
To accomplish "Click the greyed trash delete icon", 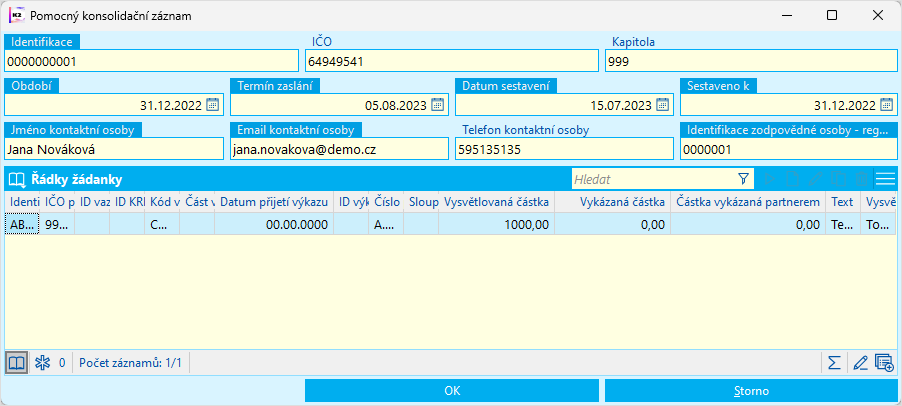I will coord(861,179).
